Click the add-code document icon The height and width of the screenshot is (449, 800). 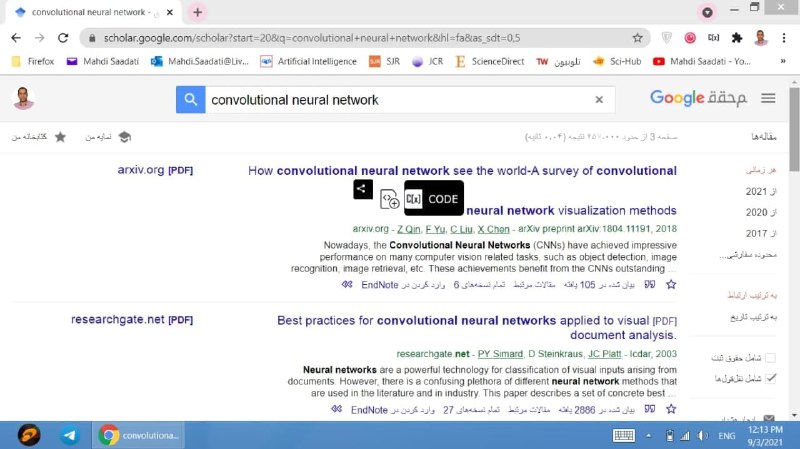pos(389,199)
